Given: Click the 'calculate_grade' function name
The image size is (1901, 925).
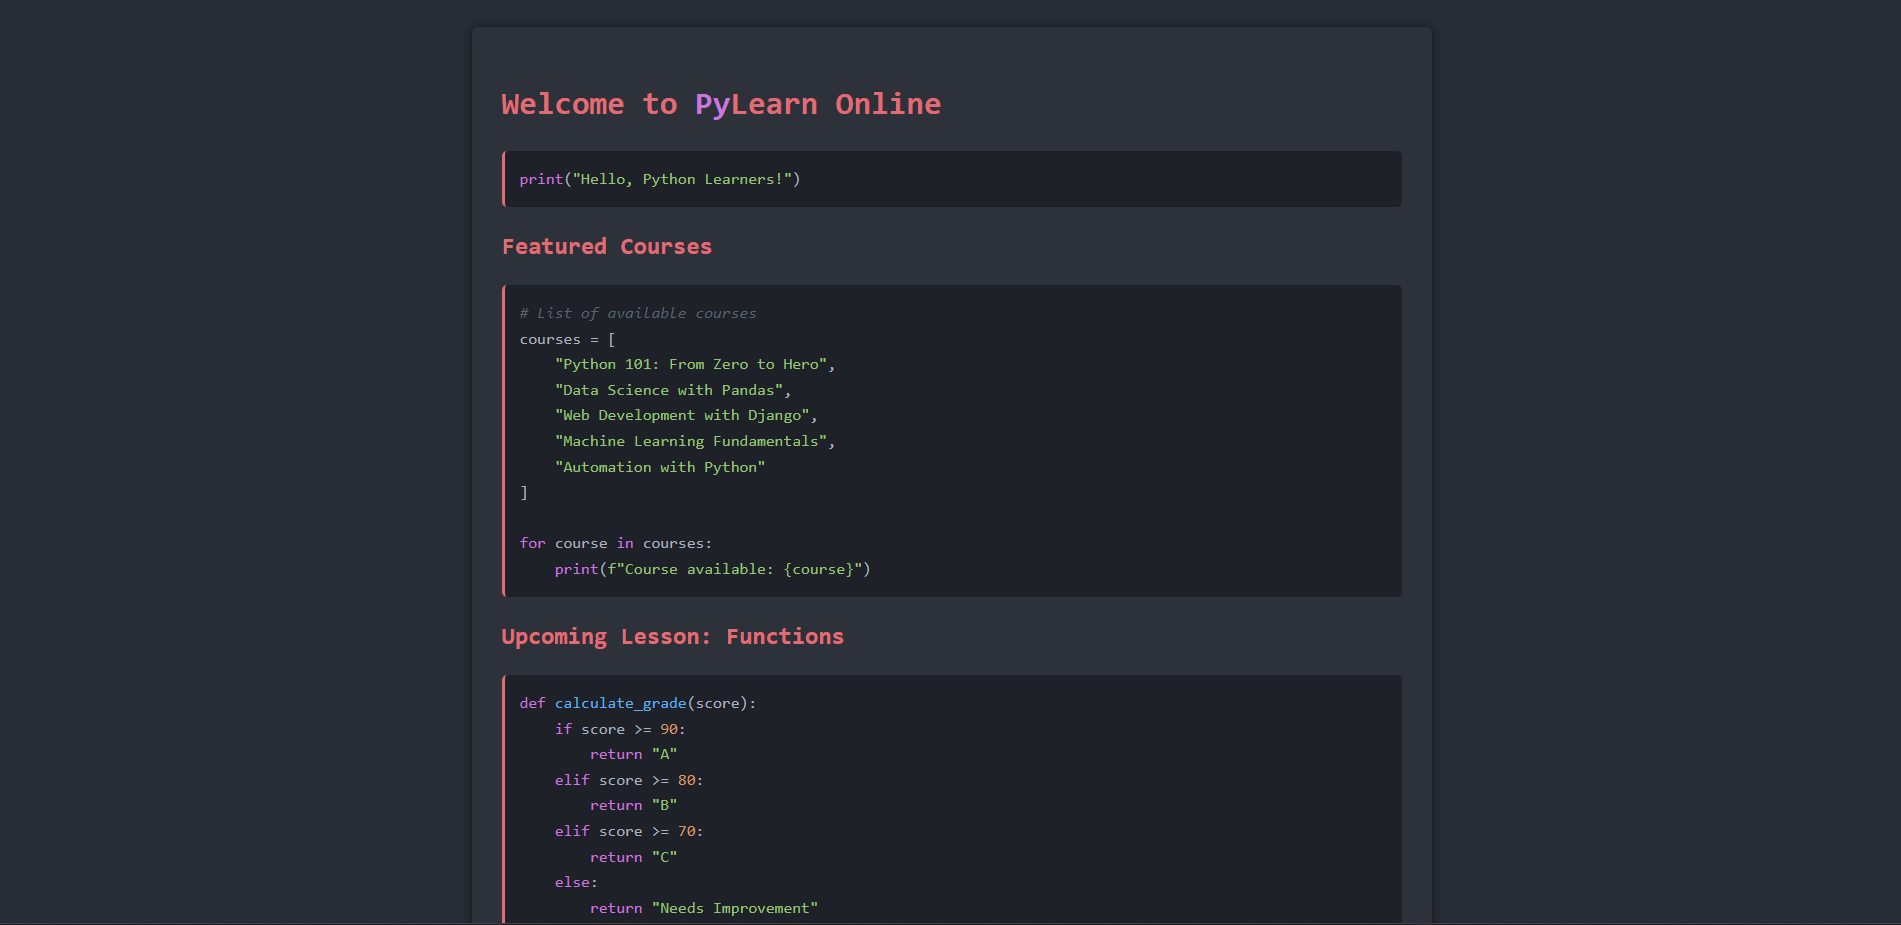Looking at the screenshot, I should point(620,703).
